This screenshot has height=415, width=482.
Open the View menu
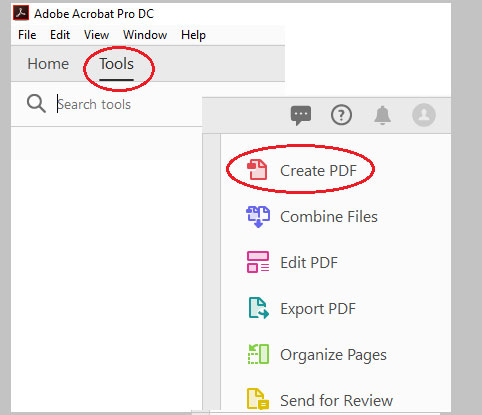pos(96,35)
